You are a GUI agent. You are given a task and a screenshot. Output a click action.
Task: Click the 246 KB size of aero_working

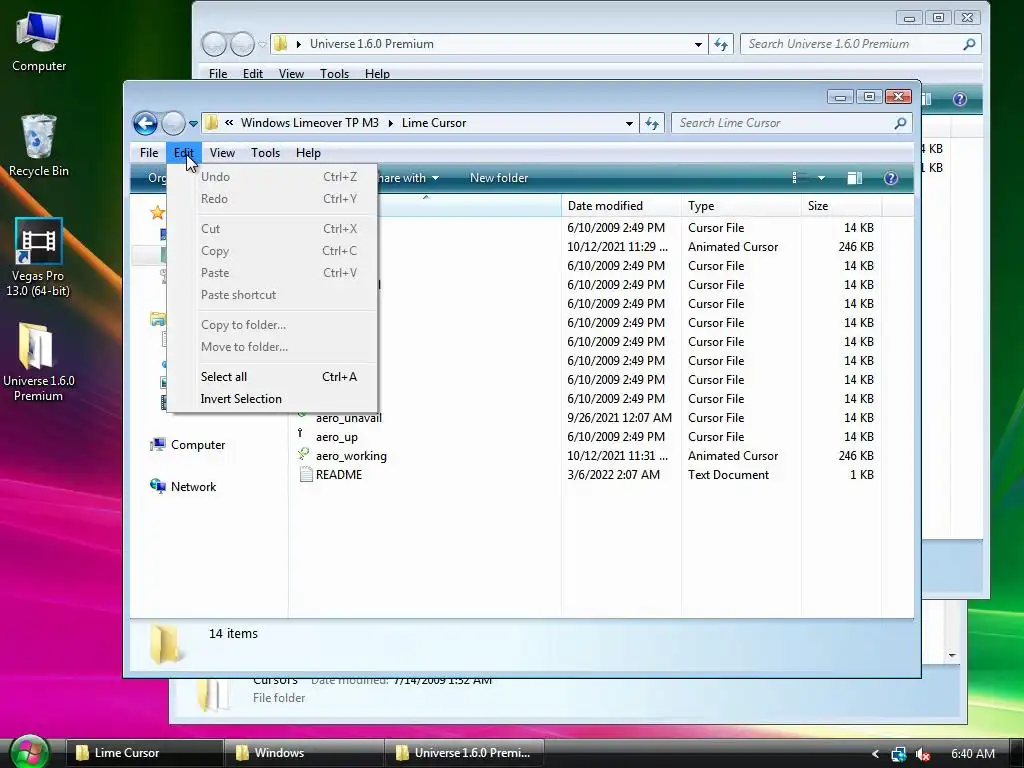click(856, 456)
